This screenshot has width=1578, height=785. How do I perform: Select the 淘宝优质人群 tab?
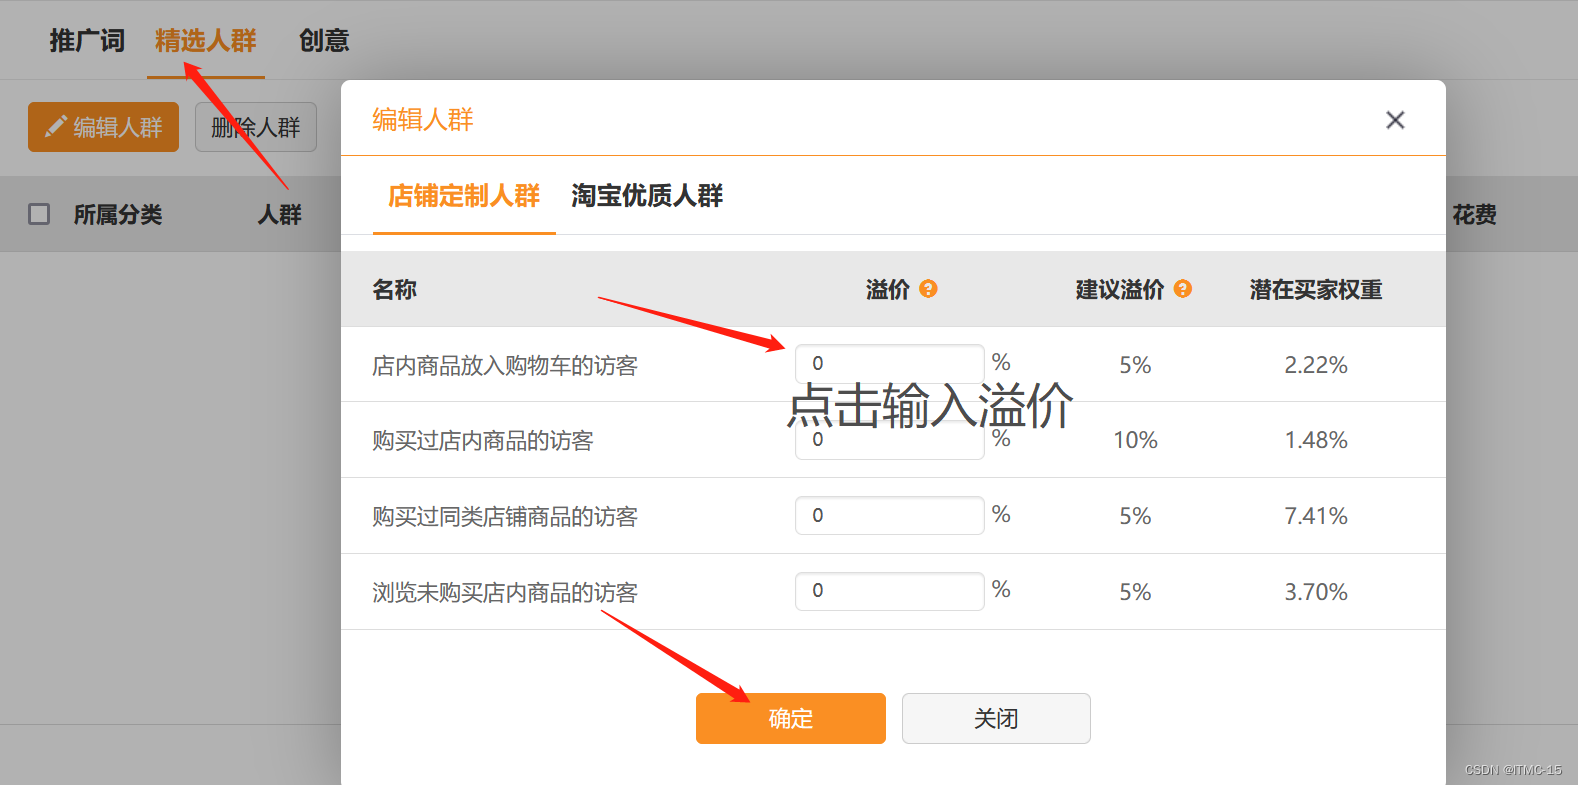(647, 196)
